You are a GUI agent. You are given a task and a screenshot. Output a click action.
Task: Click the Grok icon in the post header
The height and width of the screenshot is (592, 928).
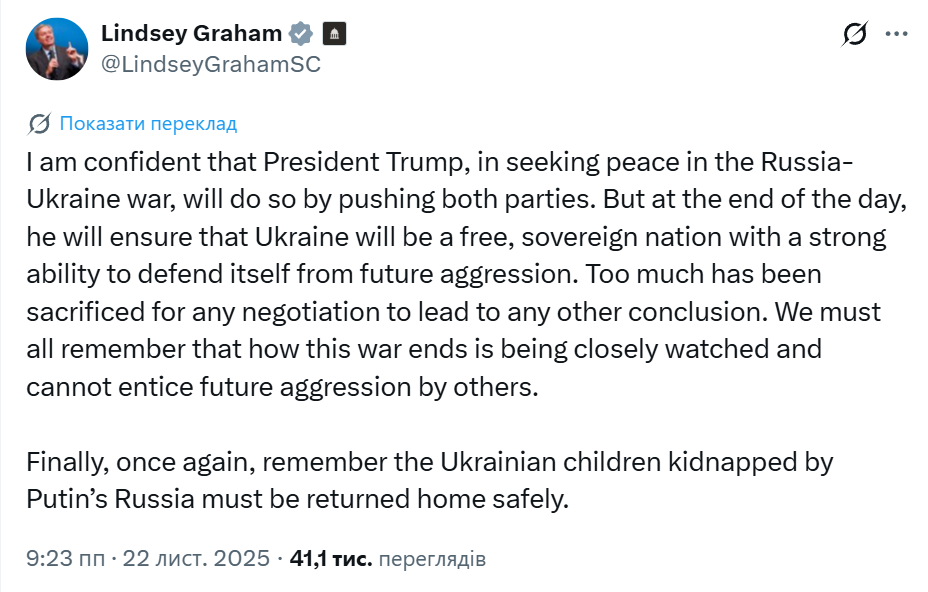pyautogui.click(x=855, y=34)
